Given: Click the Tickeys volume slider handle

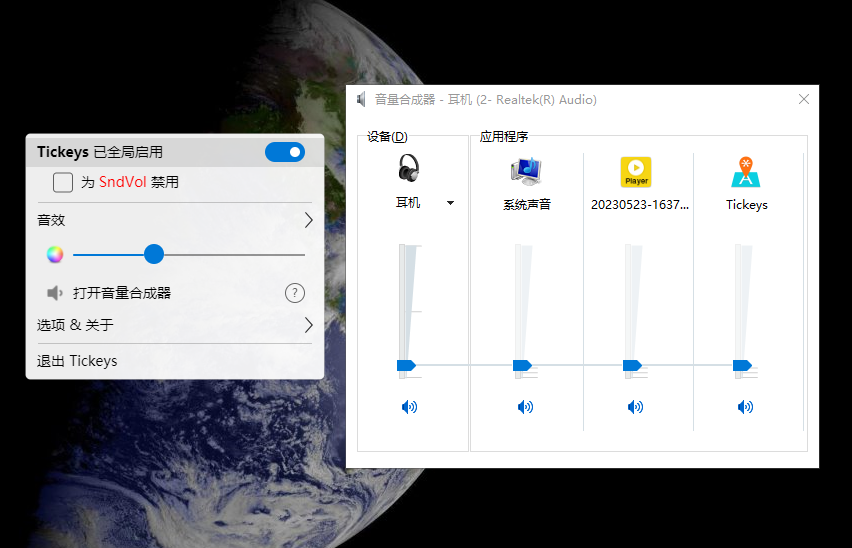Looking at the screenshot, I should pos(154,254).
